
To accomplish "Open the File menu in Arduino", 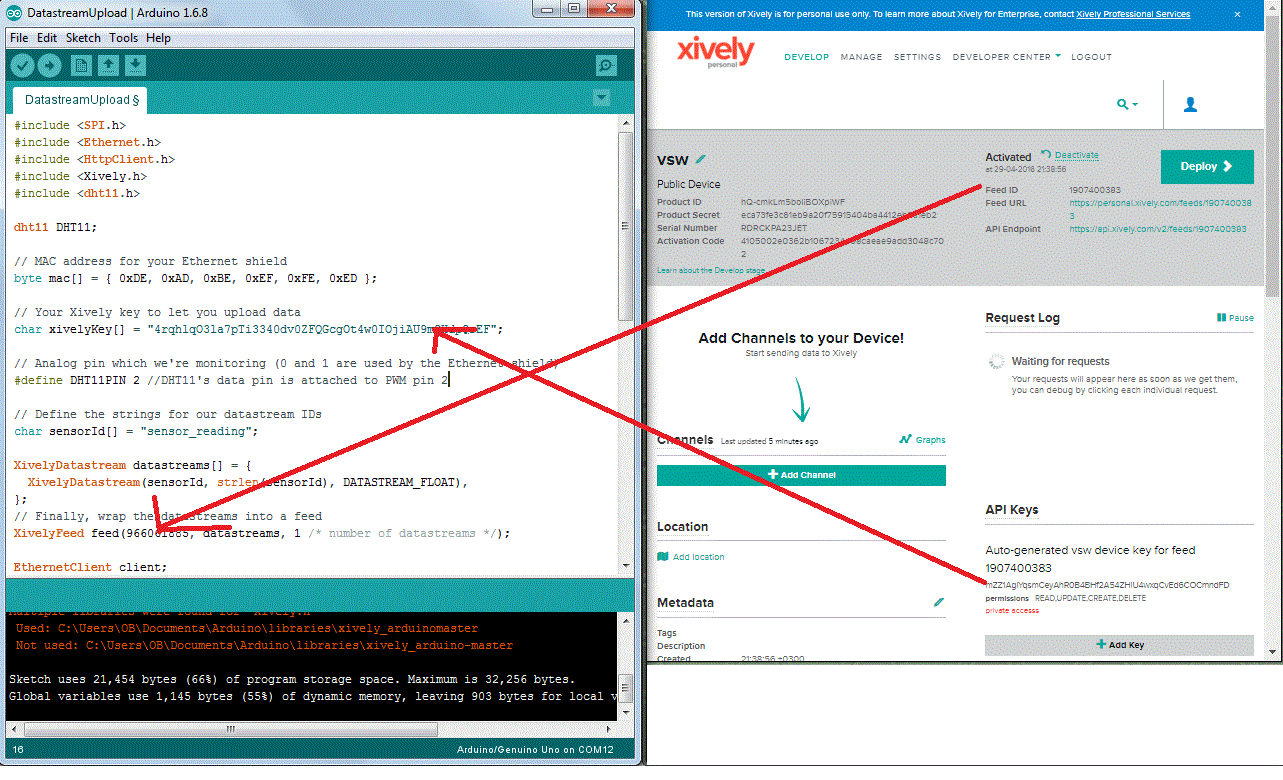I will coord(19,38).
